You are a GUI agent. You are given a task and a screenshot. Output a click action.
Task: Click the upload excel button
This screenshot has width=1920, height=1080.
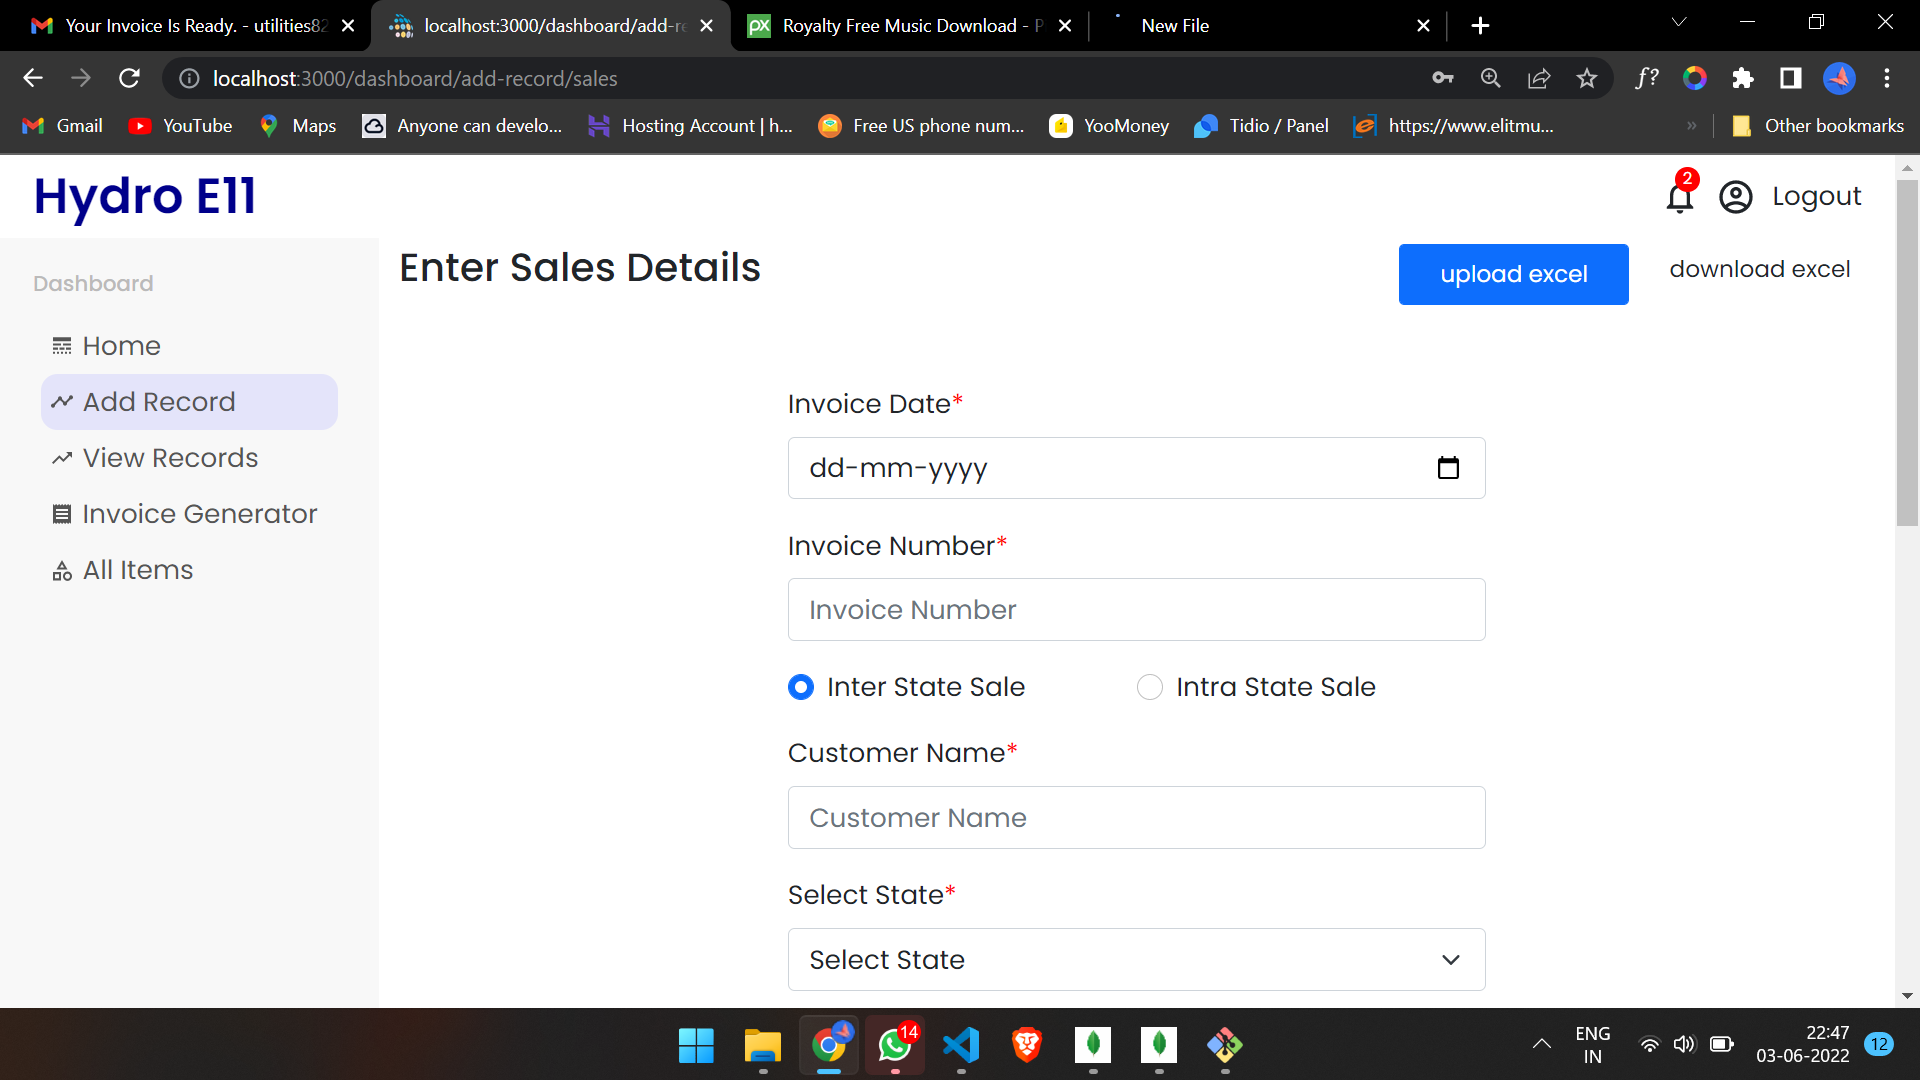[x=1513, y=273]
